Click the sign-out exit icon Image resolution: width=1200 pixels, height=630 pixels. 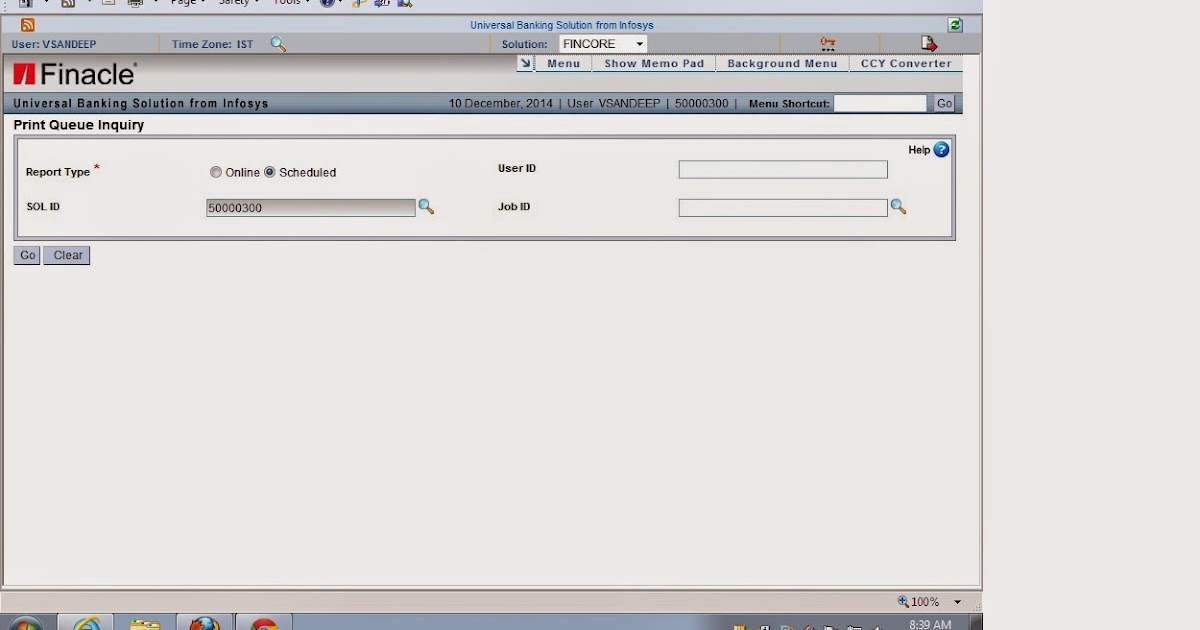coord(928,43)
